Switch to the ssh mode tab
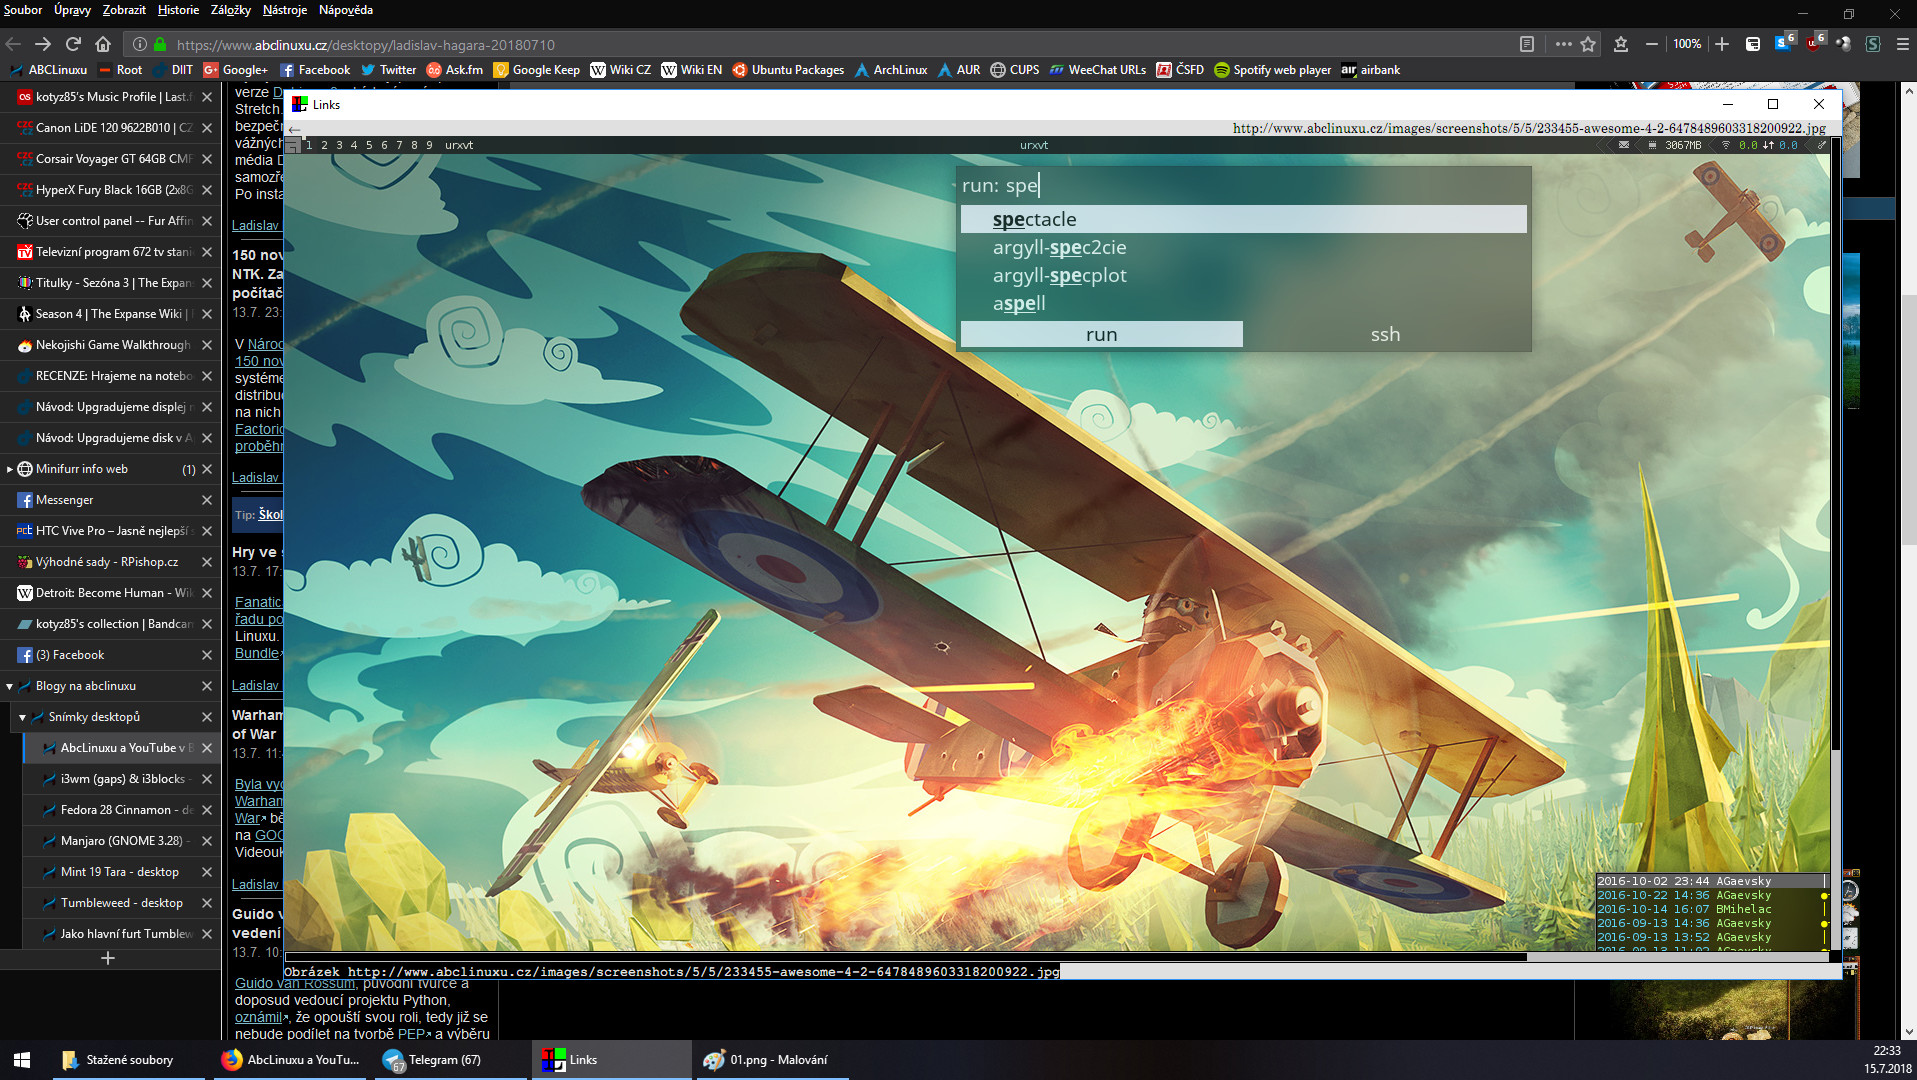The height and width of the screenshot is (1080, 1917). pyautogui.click(x=1385, y=334)
